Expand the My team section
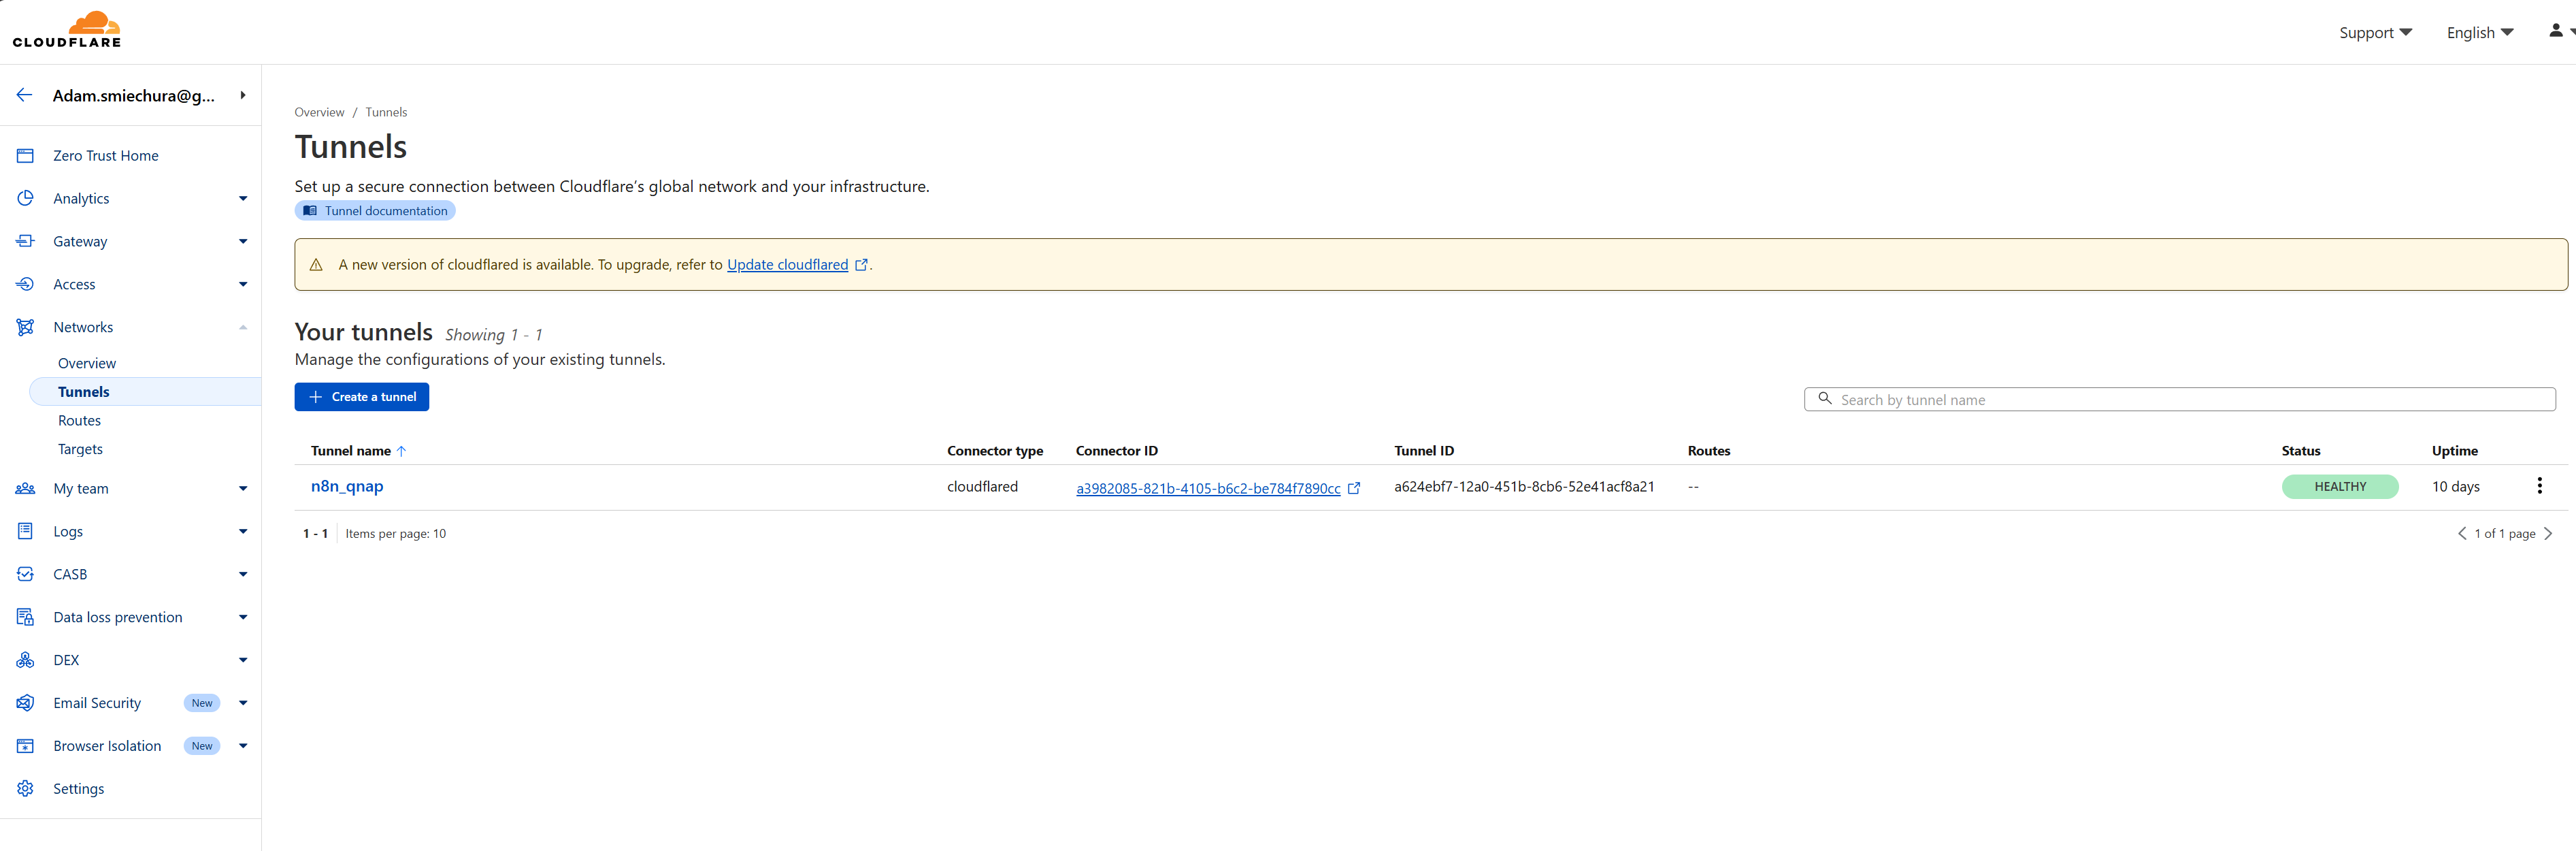The width and height of the screenshot is (2576, 851). (243, 488)
